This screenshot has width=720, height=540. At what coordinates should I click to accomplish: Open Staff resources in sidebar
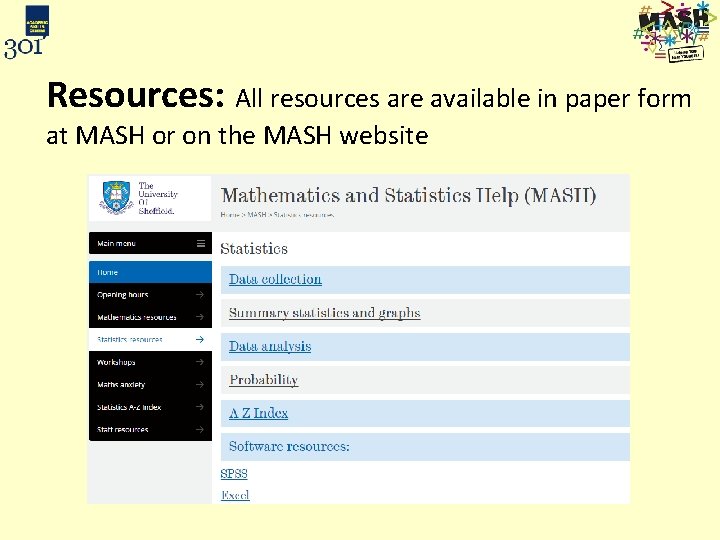[150, 429]
